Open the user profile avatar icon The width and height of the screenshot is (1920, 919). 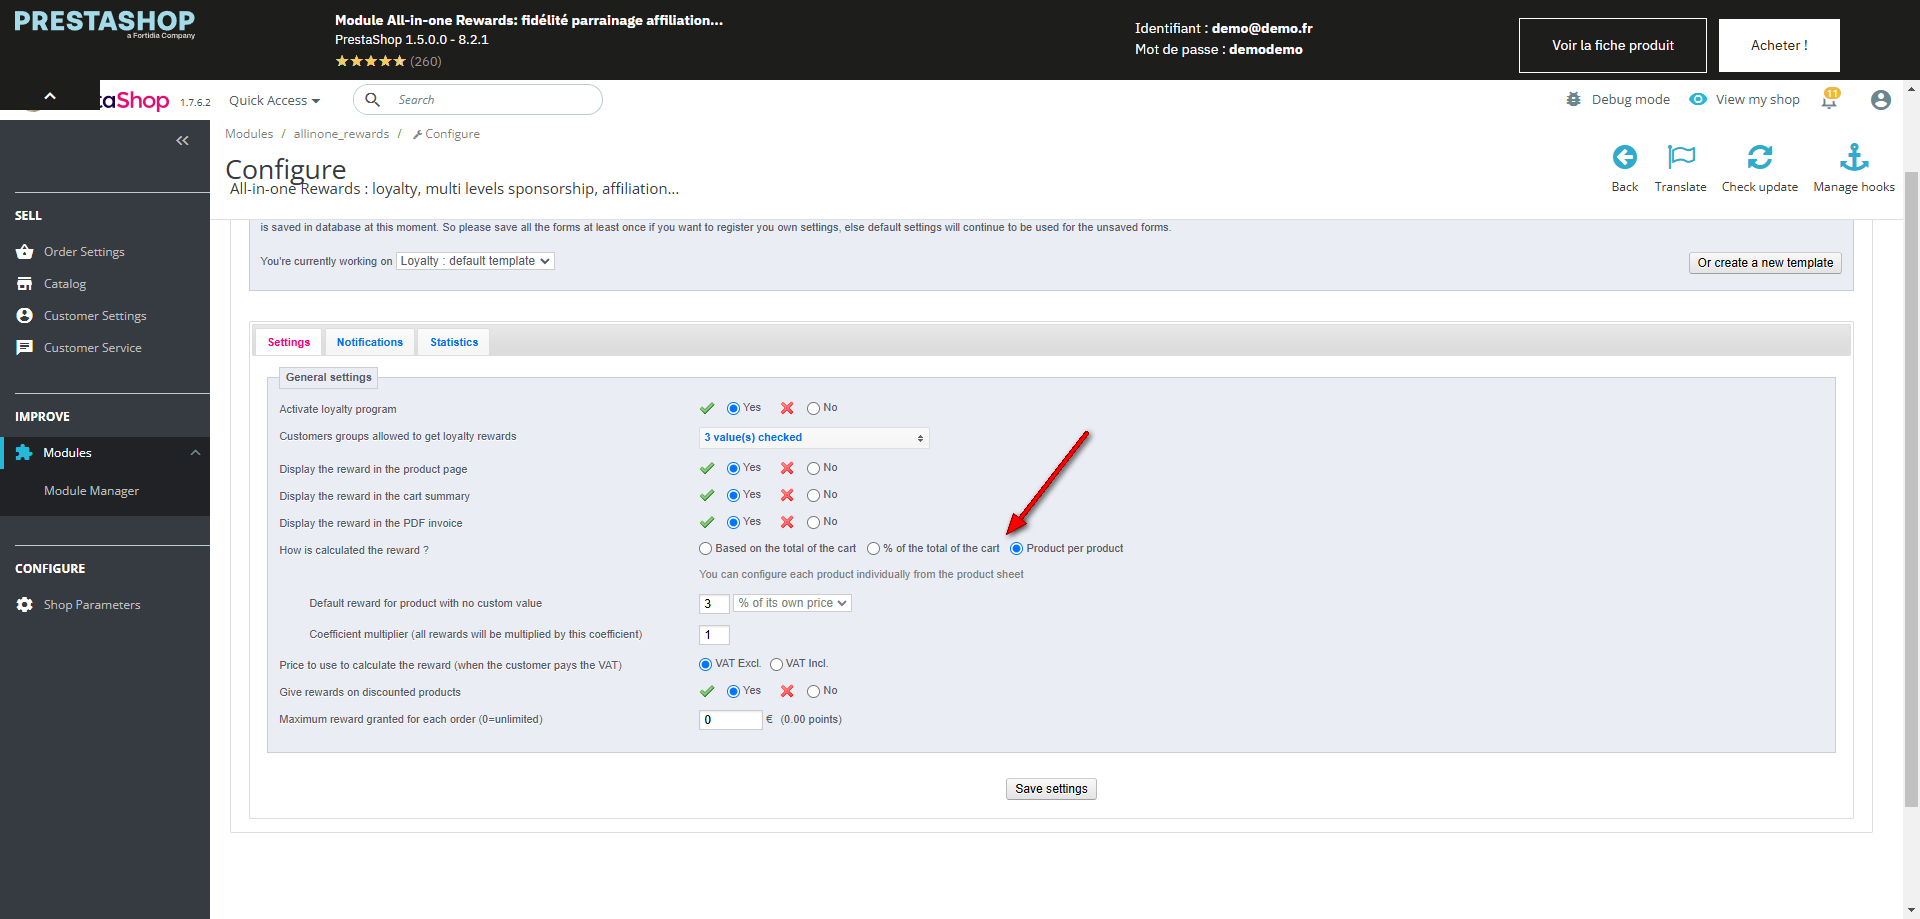click(x=1881, y=100)
